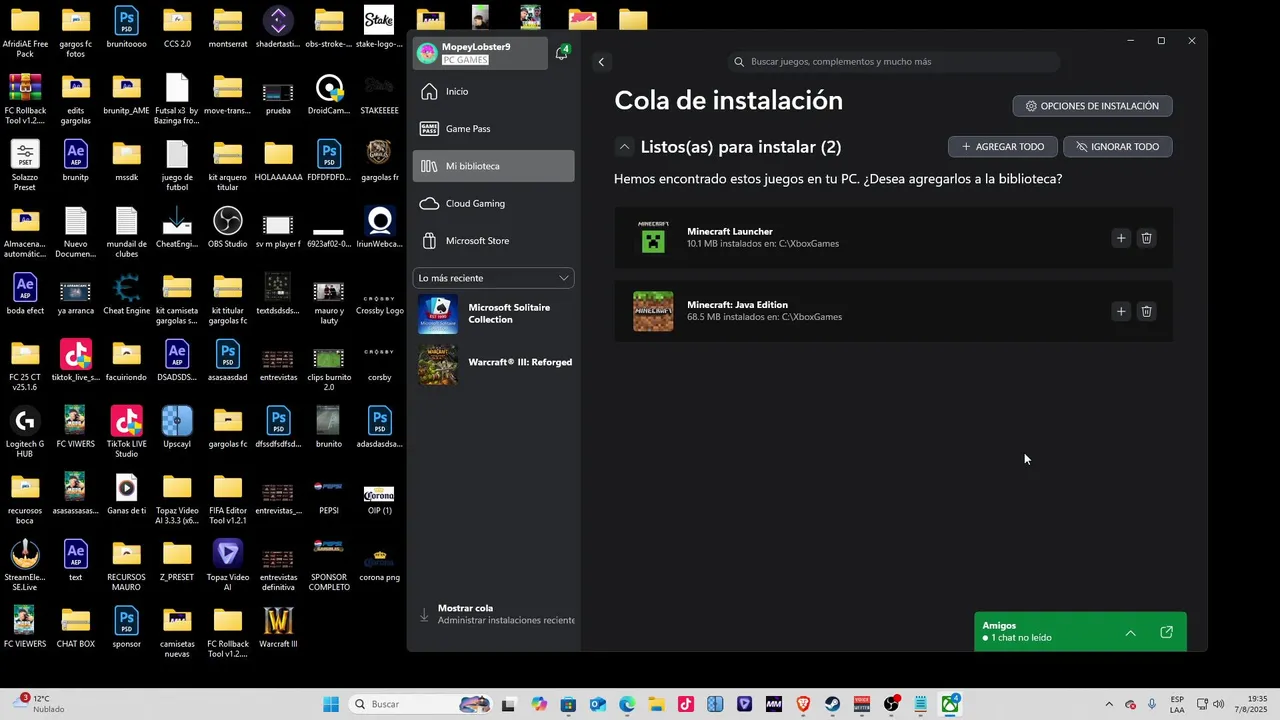Open volume control in system tray
The width and height of the screenshot is (1280, 720).
tap(1219, 704)
